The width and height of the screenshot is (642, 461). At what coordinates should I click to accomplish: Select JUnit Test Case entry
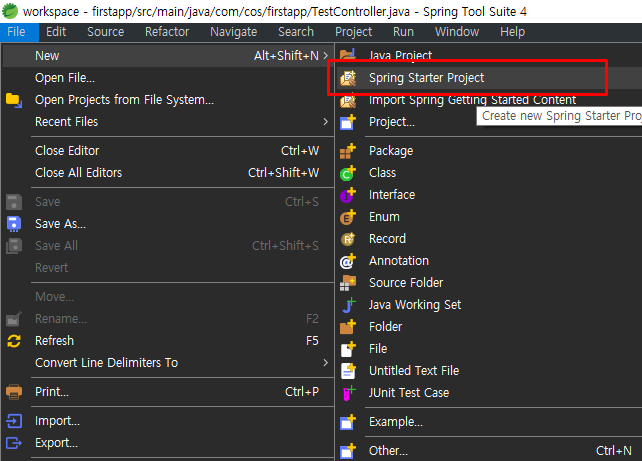[x=489, y=393]
